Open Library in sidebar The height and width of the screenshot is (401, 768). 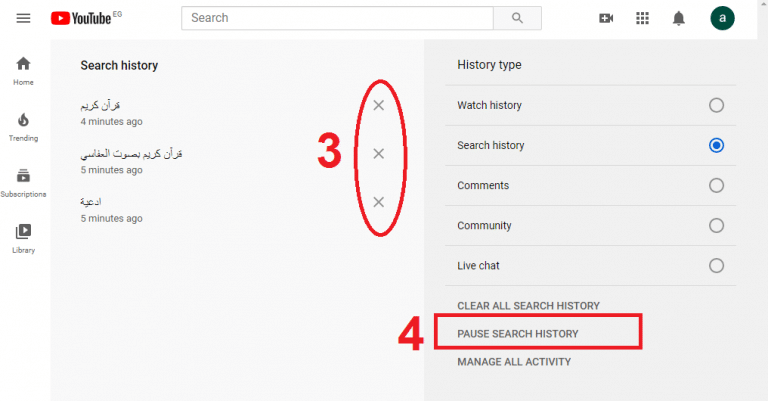coord(23,239)
